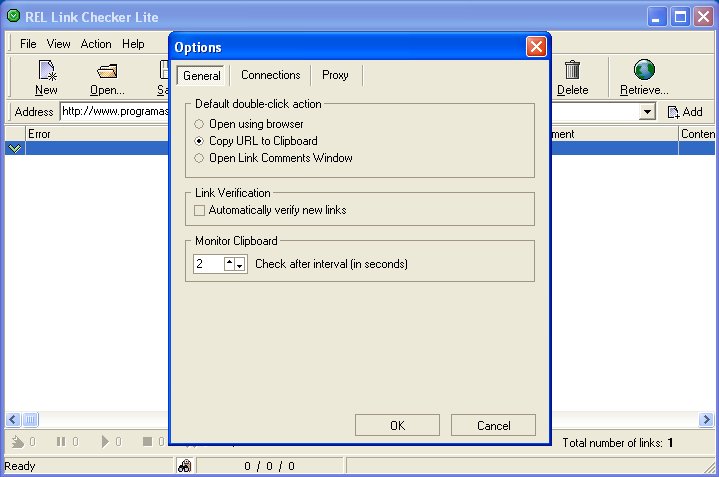
Task: Click the play counter icon at bottom
Action: 105,442
